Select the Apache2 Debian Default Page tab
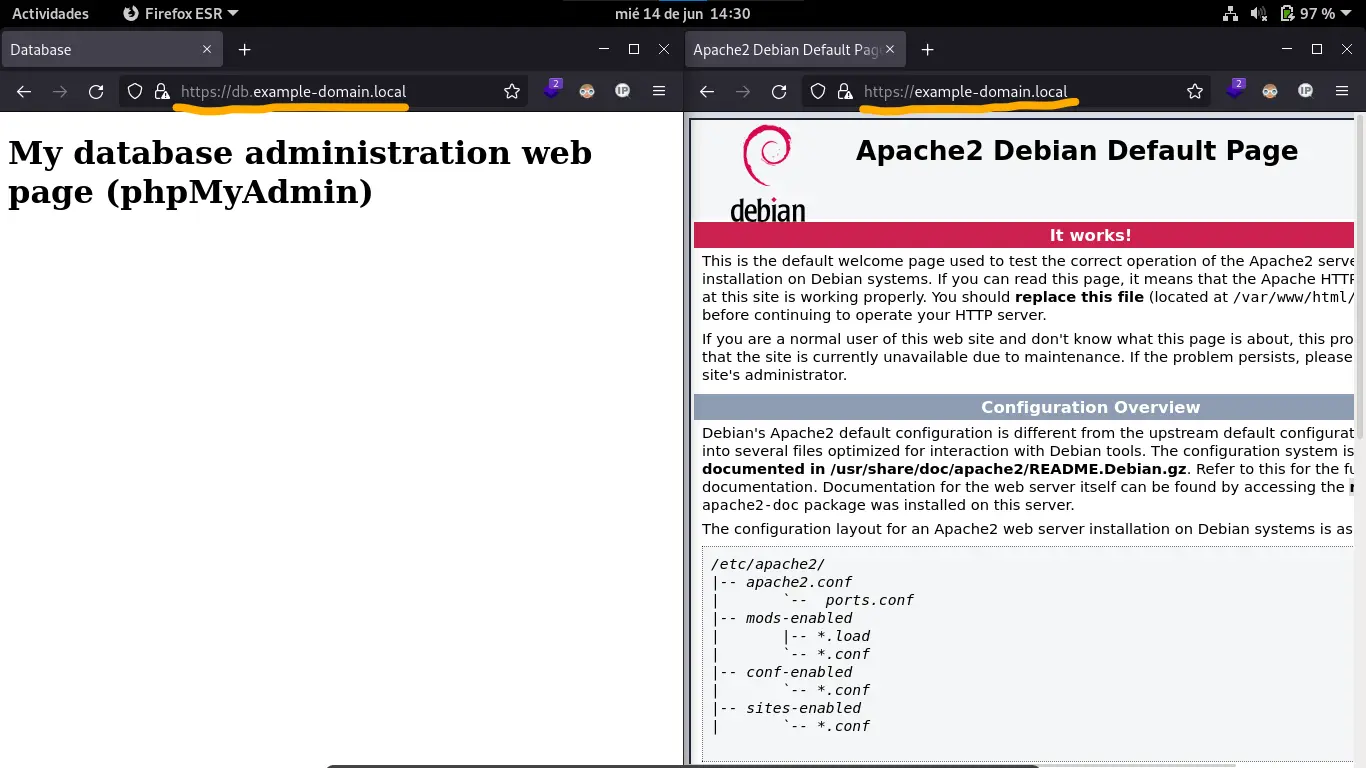 click(796, 49)
